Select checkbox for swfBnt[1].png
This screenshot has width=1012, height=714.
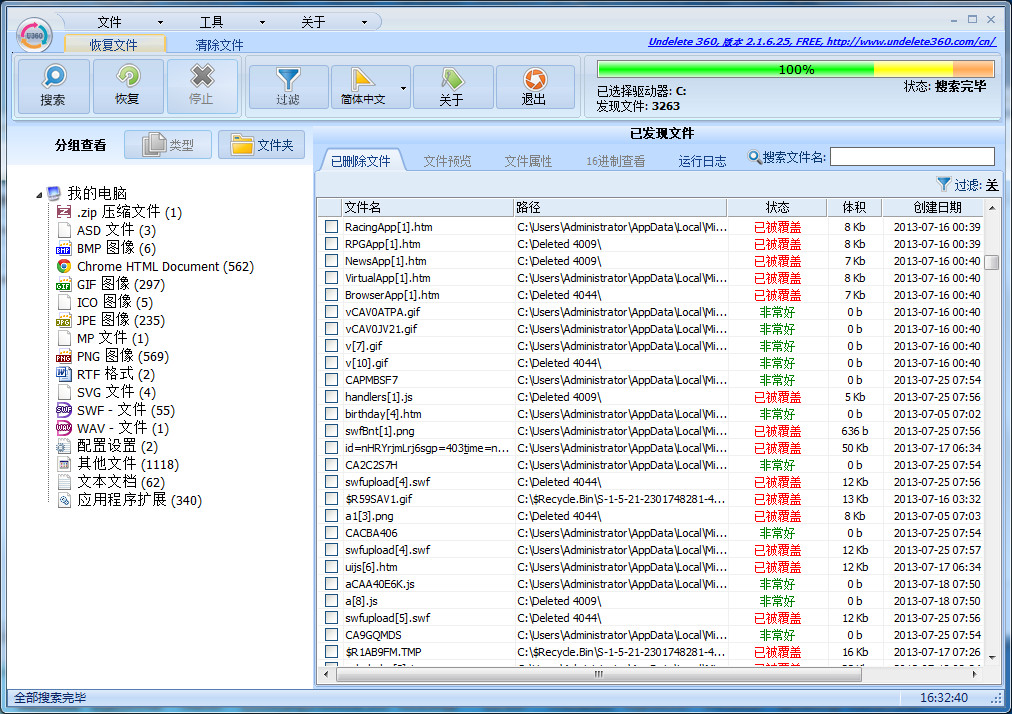coord(331,431)
